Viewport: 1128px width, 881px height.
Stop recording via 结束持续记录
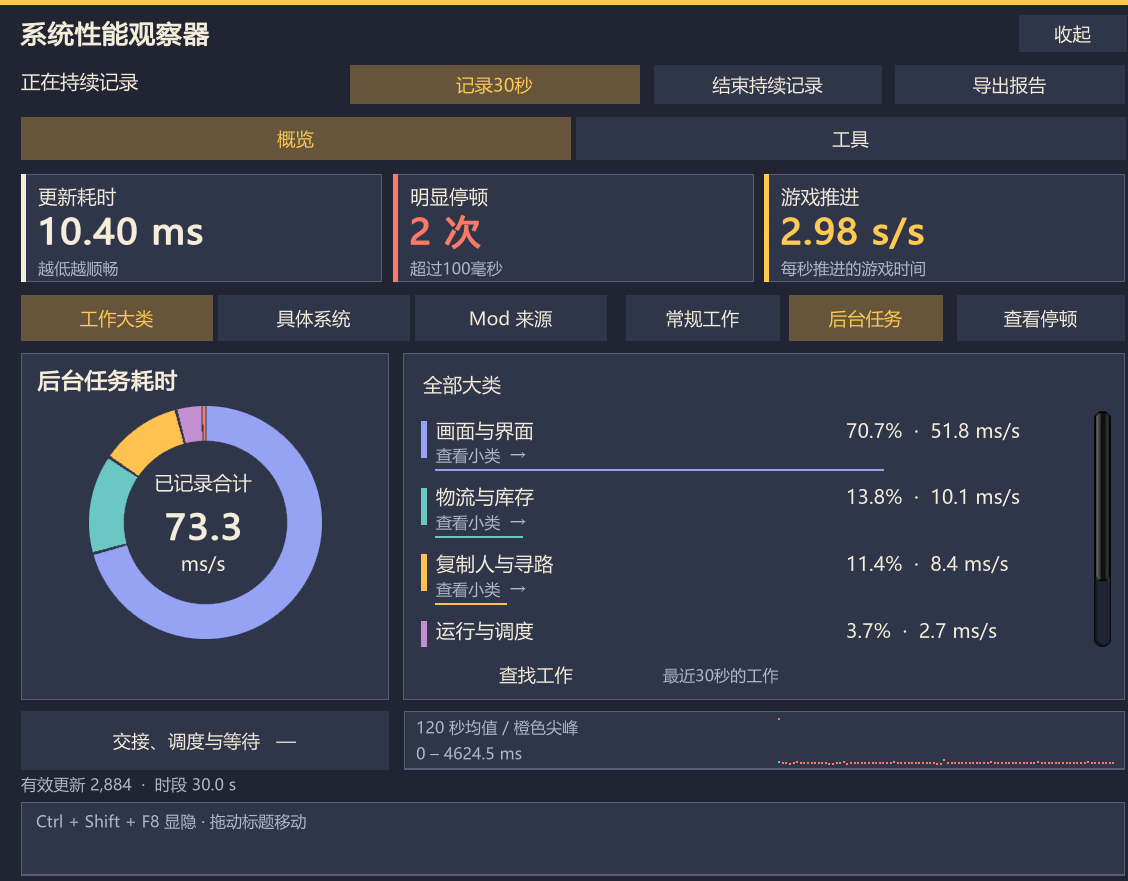(x=768, y=85)
